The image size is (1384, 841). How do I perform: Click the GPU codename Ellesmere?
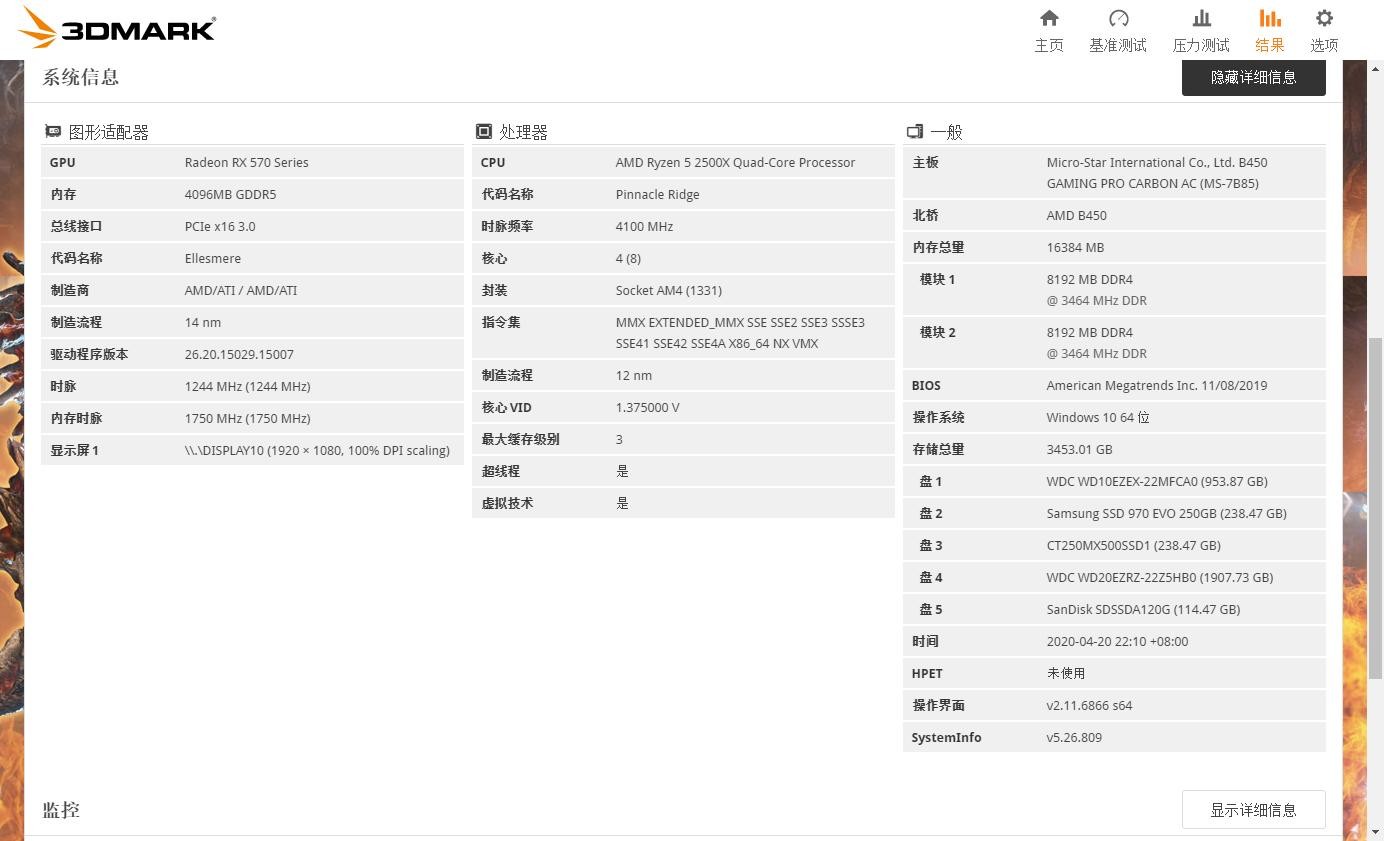[x=212, y=258]
